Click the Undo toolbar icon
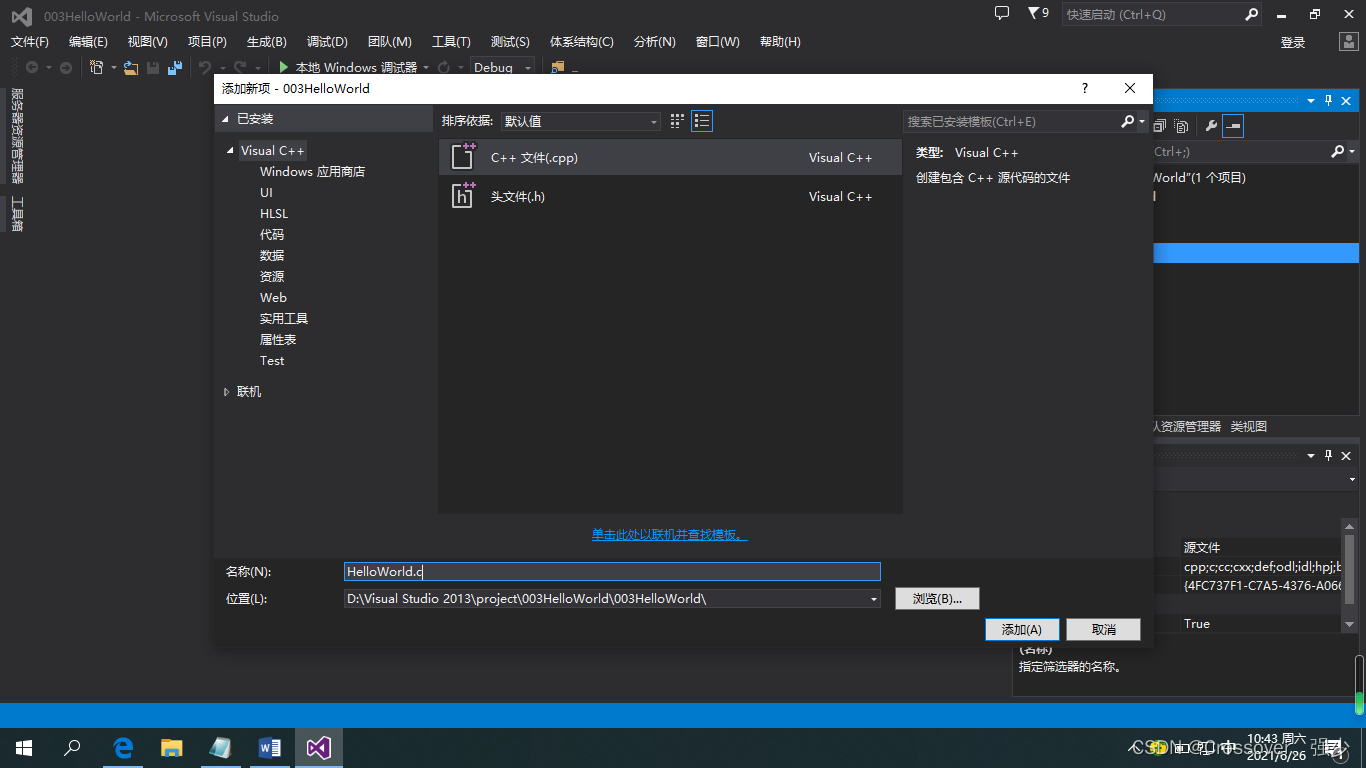The height and width of the screenshot is (768, 1366). (x=205, y=67)
